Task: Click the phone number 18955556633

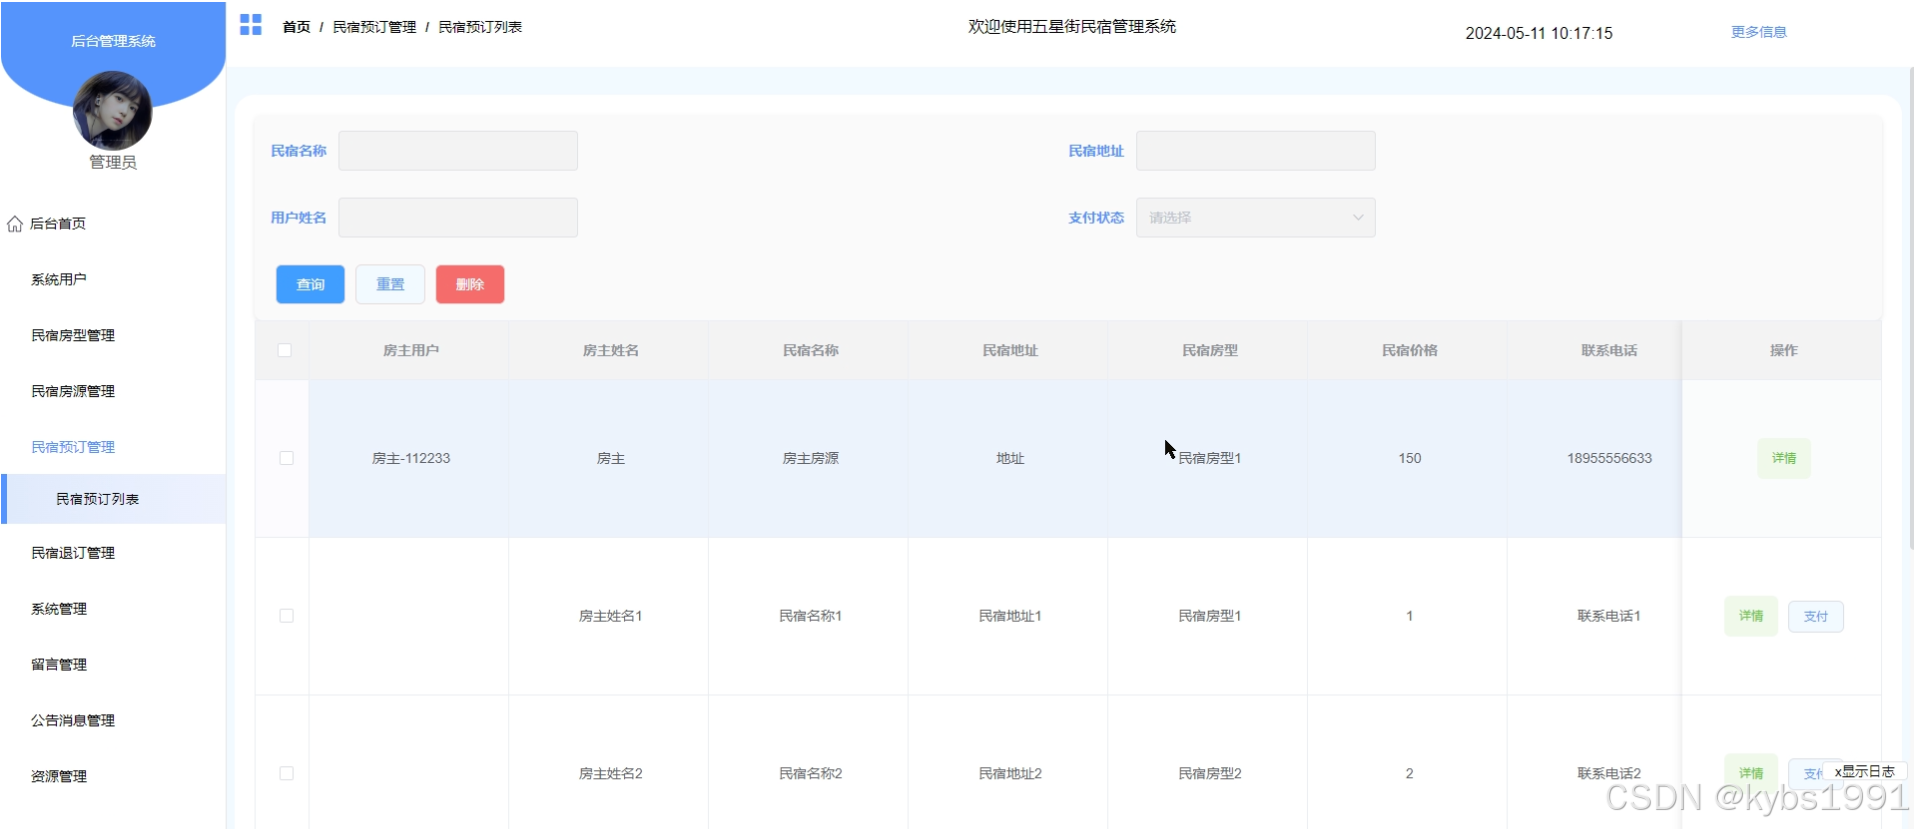Action: pos(1609,459)
